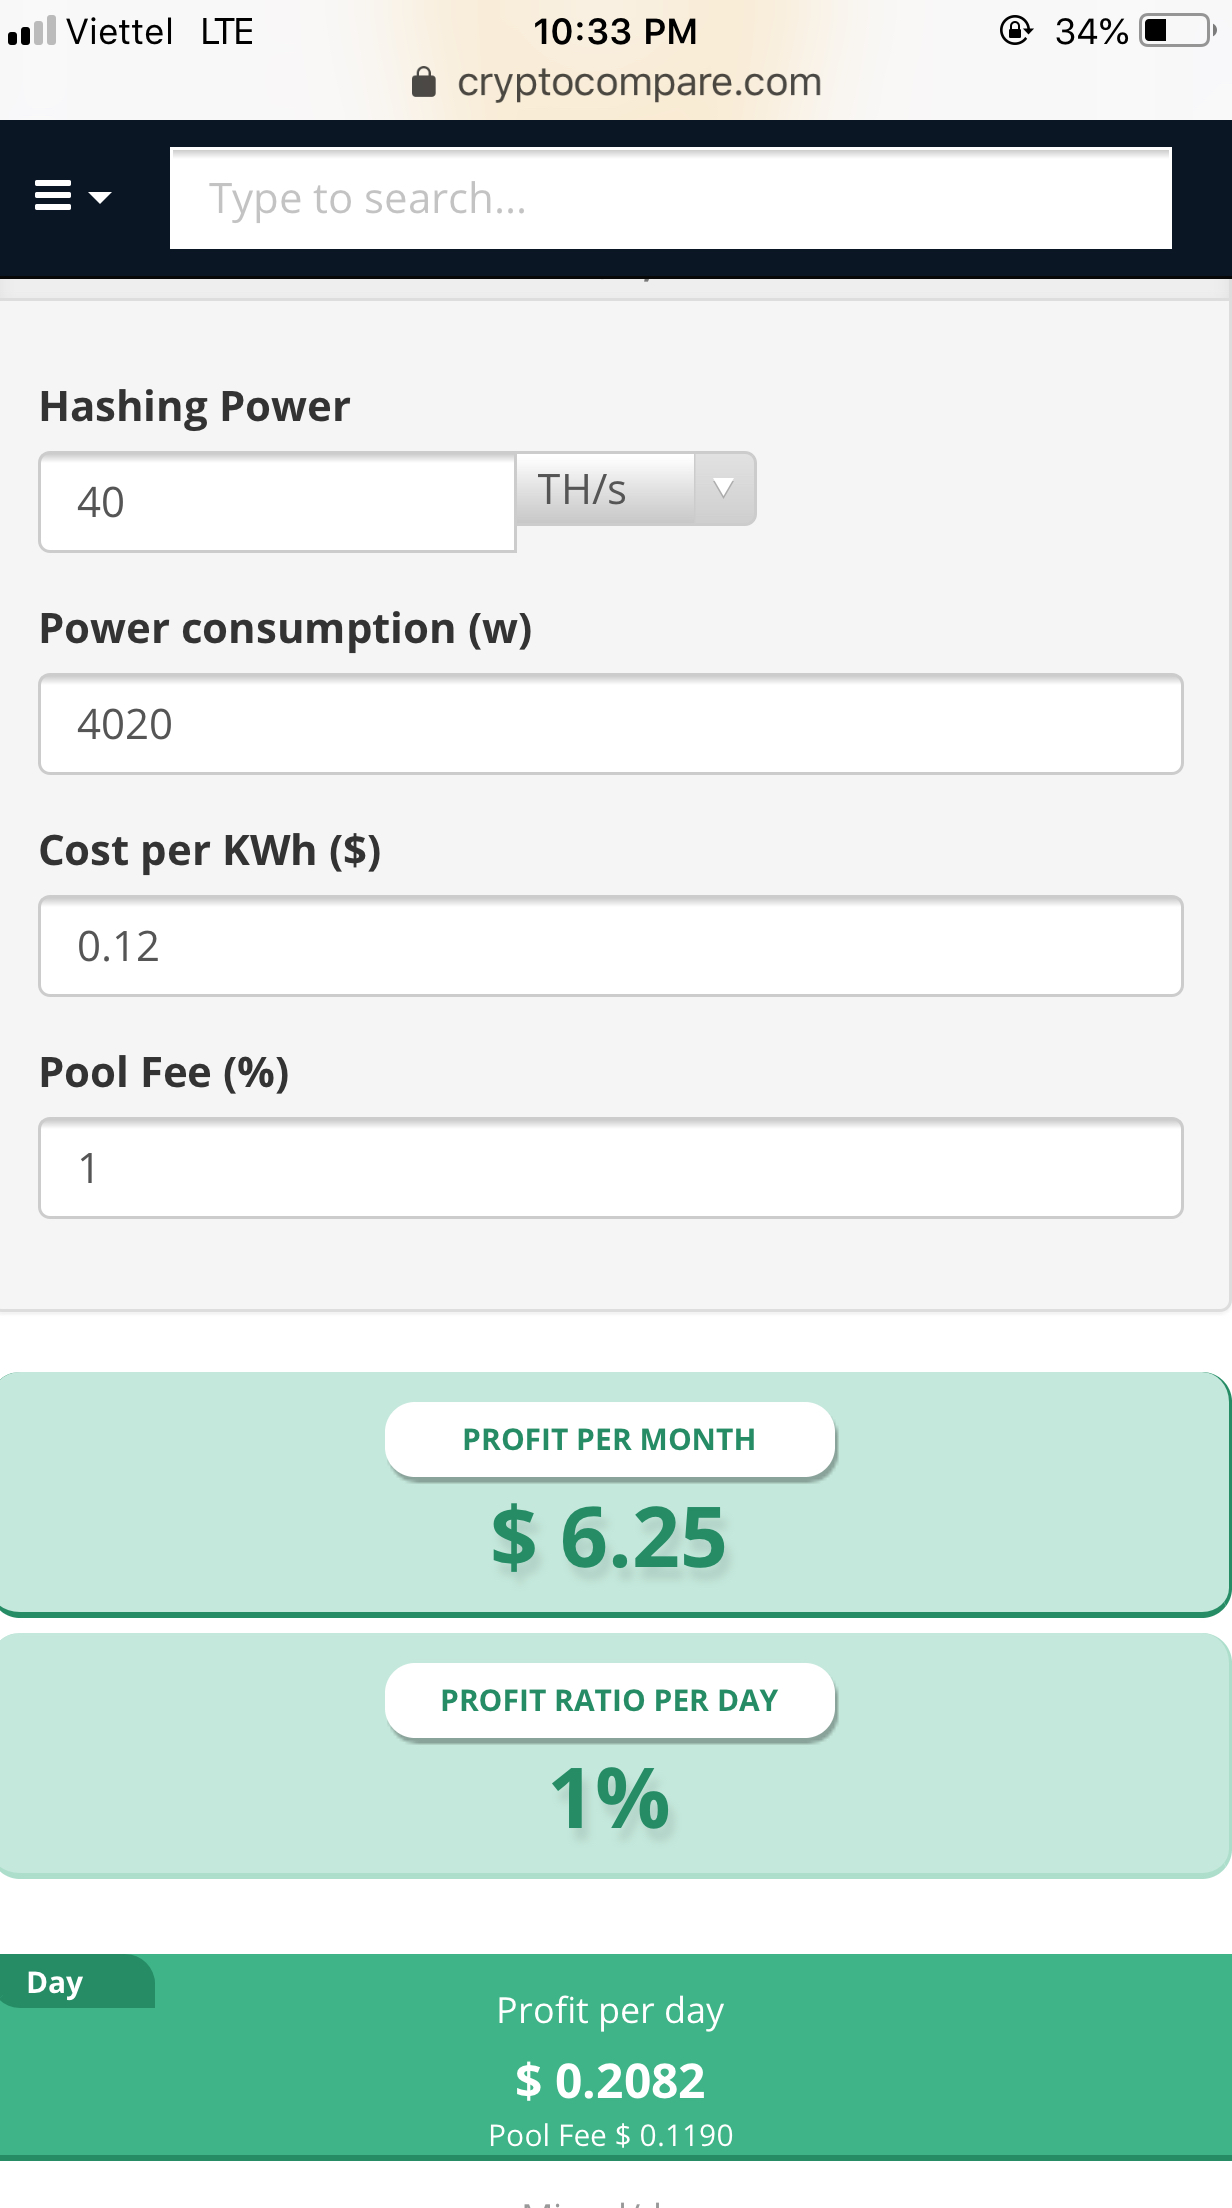The image size is (1232, 2208).
Task: Click the Hashing Power input field
Action: point(277,502)
